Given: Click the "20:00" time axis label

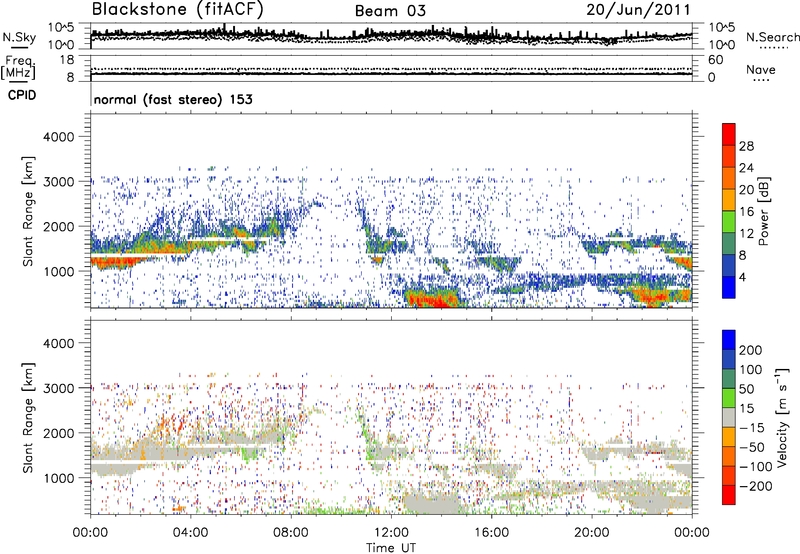Looking at the screenshot, I should pos(591,532).
